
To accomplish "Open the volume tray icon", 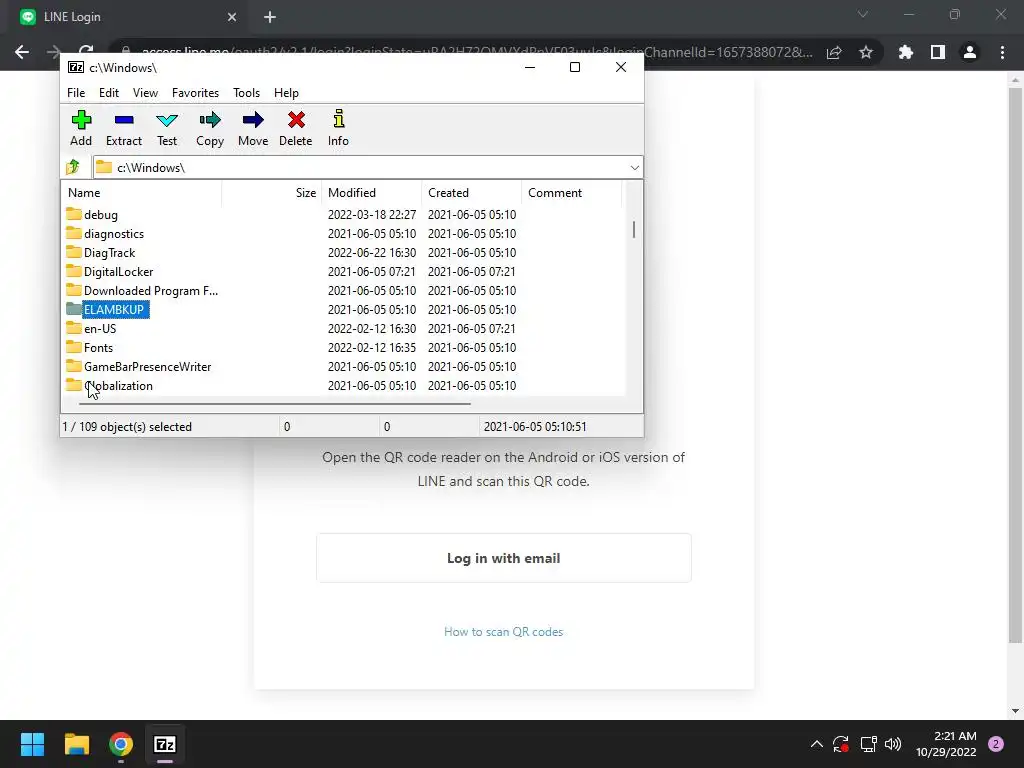I will tap(893, 744).
